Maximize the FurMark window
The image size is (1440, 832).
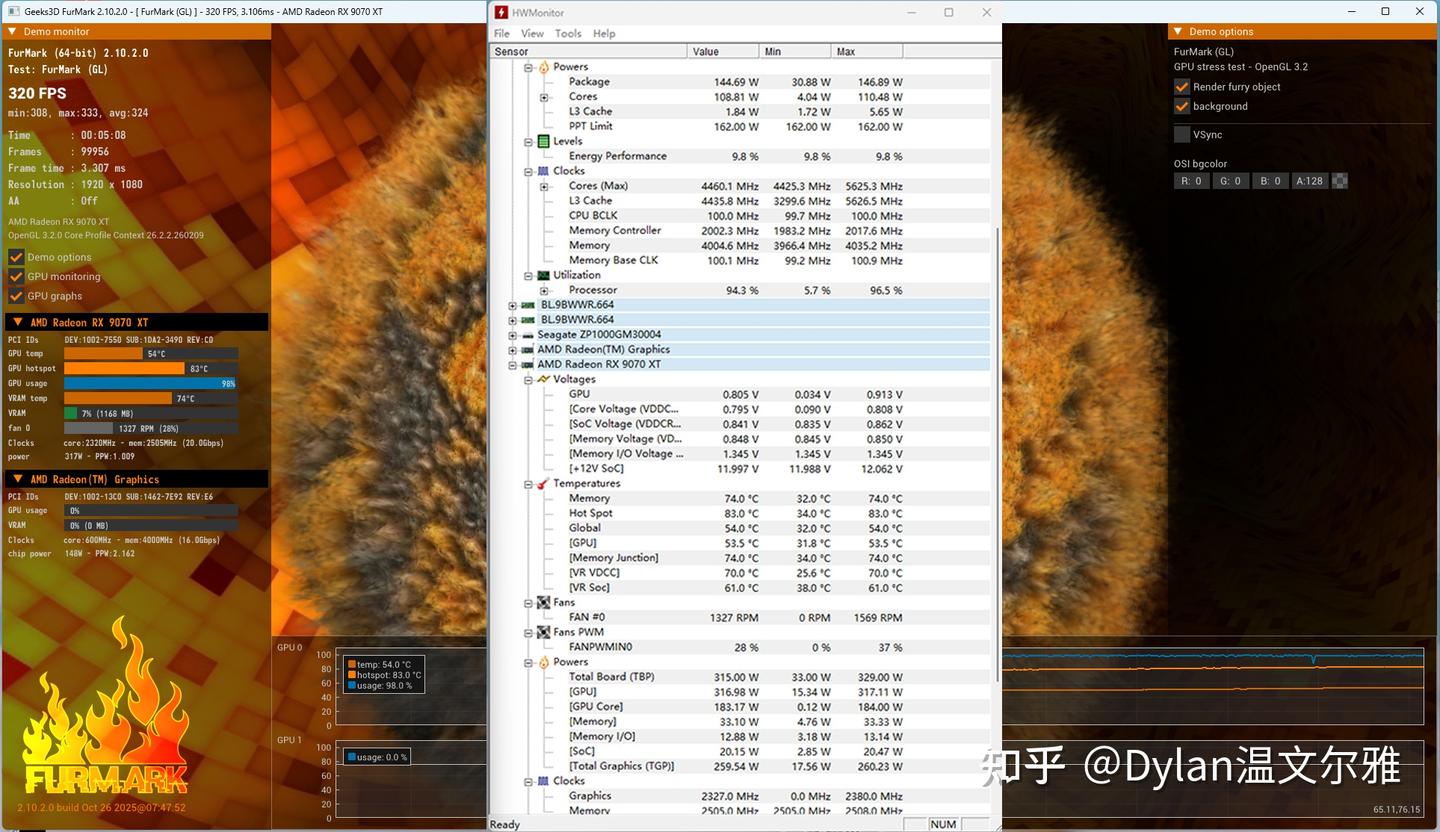[x=1386, y=11]
